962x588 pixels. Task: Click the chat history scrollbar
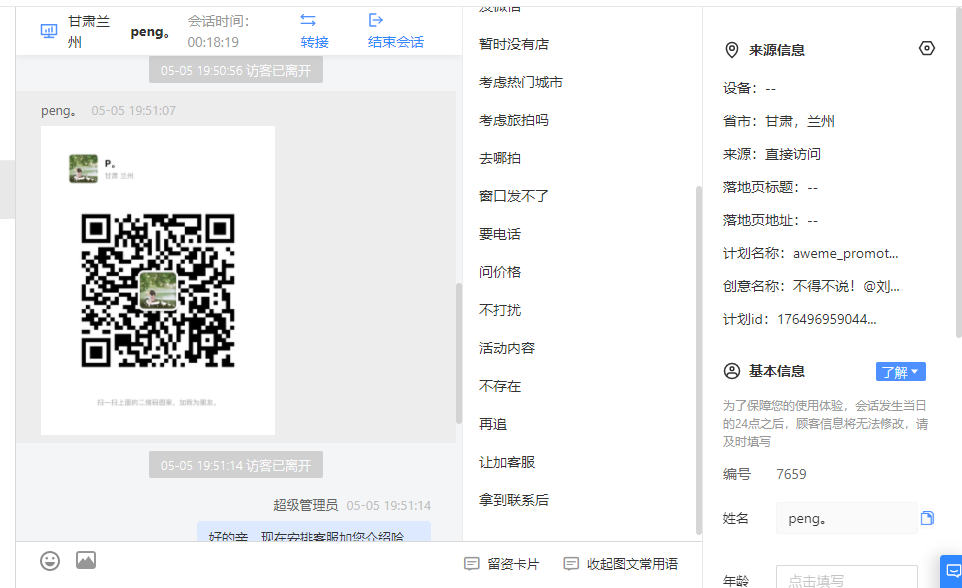(458, 353)
